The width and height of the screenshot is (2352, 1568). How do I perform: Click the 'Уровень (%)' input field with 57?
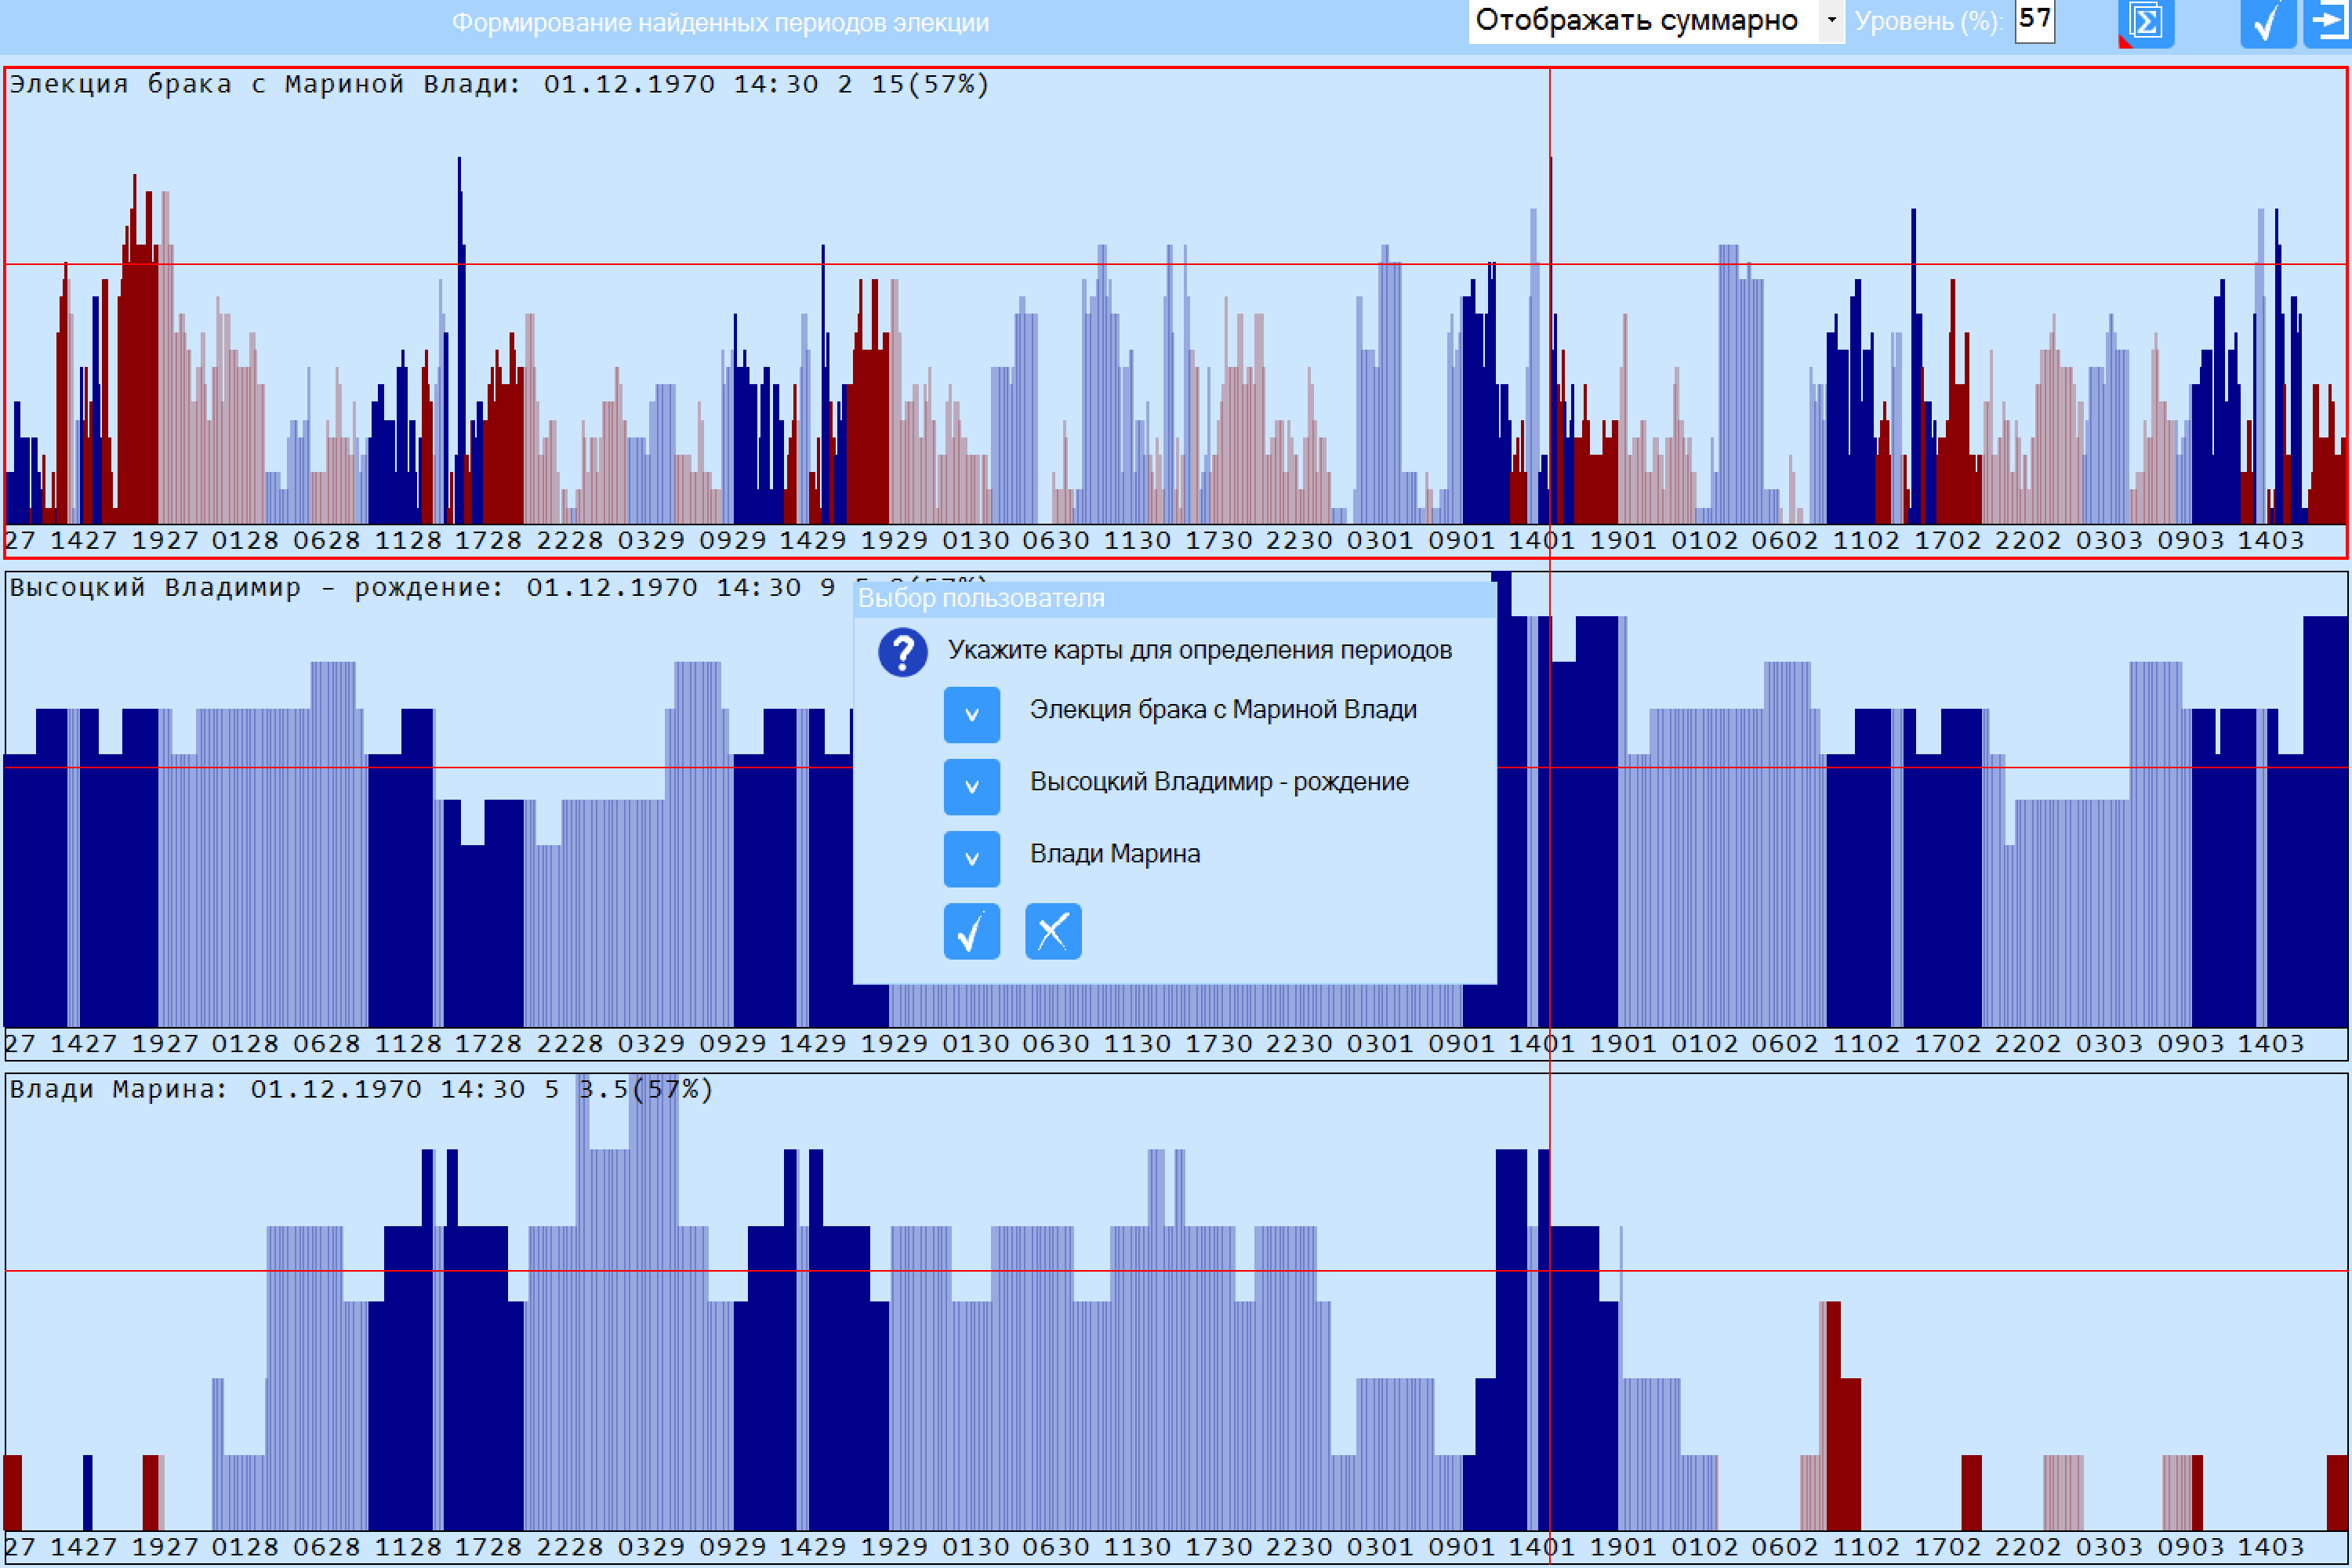(x=2034, y=20)
